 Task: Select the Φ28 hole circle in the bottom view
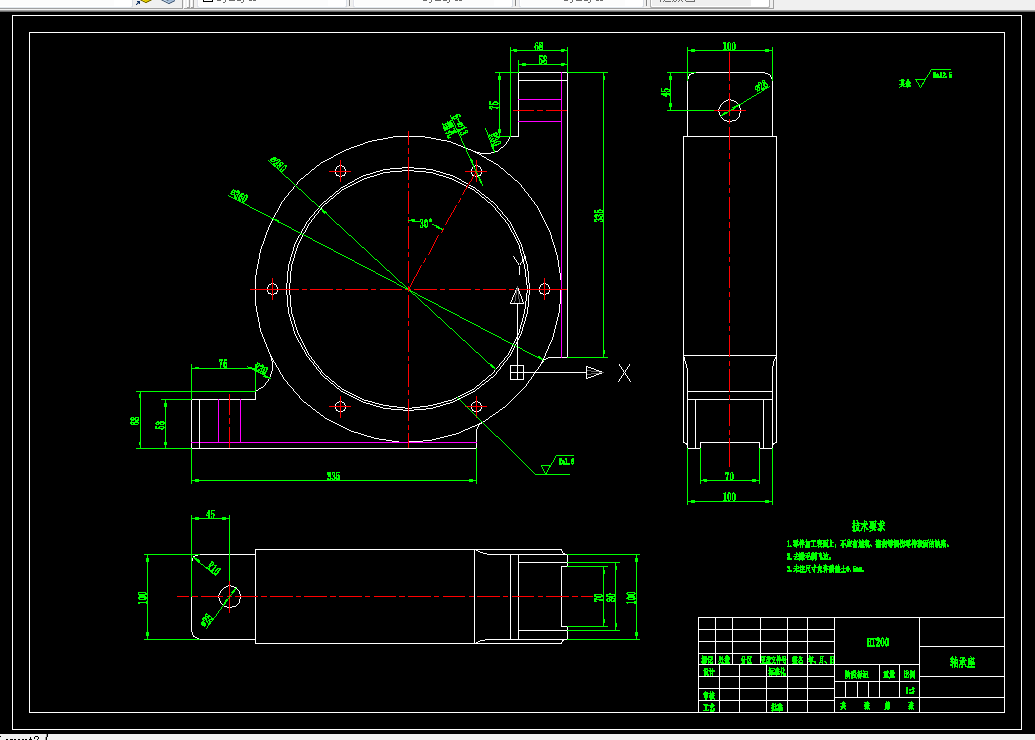point(229,597)
